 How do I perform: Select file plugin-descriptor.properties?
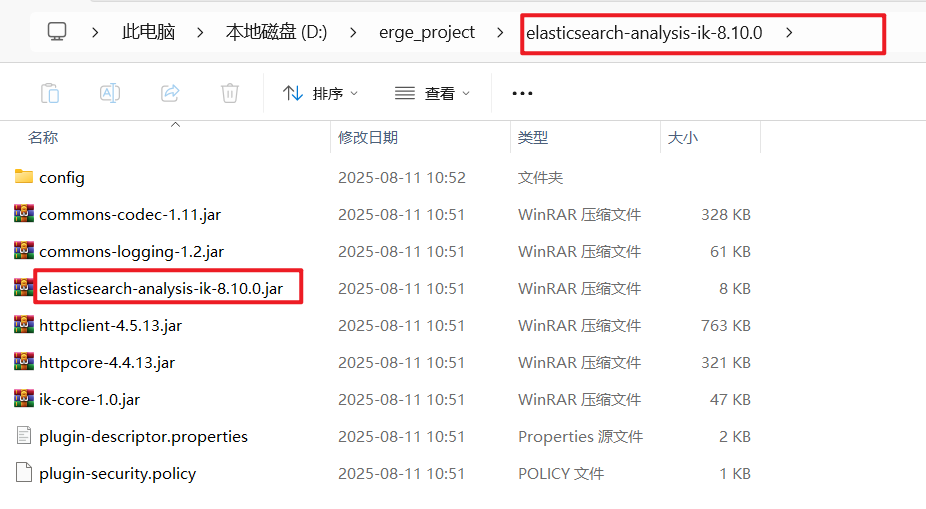pyautogui.click(x=144, y=437)
